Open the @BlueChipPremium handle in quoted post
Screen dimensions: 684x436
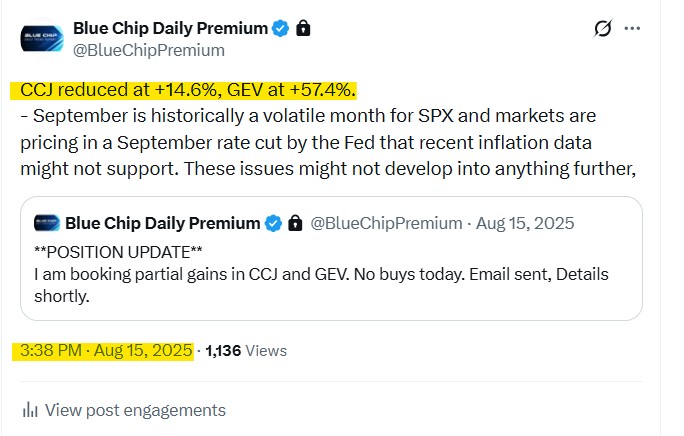388,222
